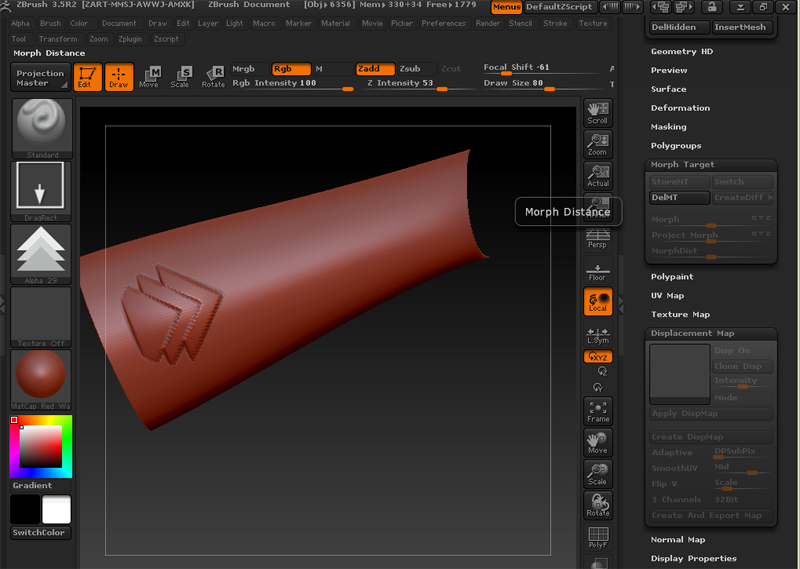Click the Actual size view icon

597,176
